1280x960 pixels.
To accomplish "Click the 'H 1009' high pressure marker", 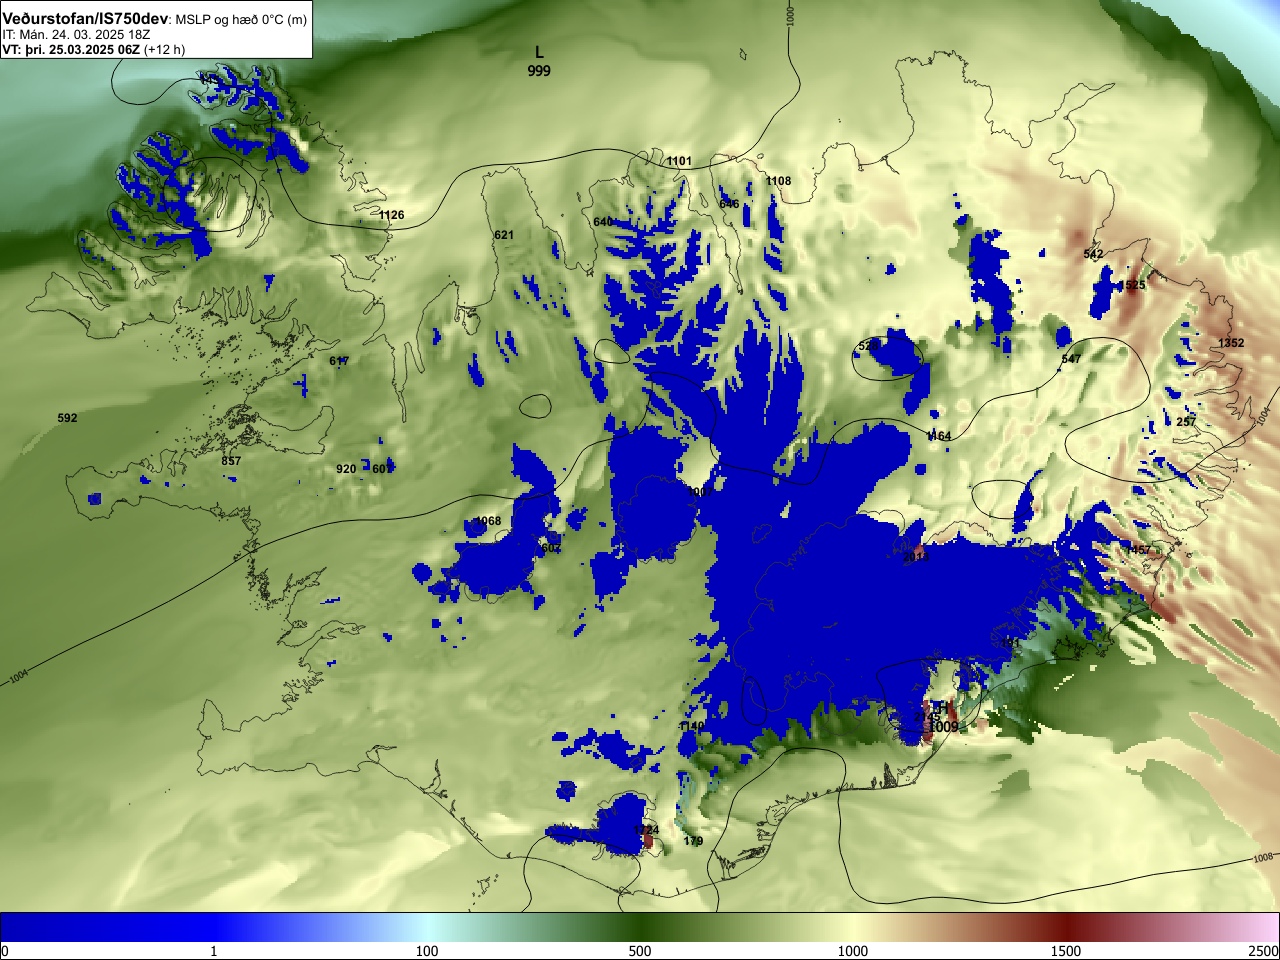I will point(942,717).
